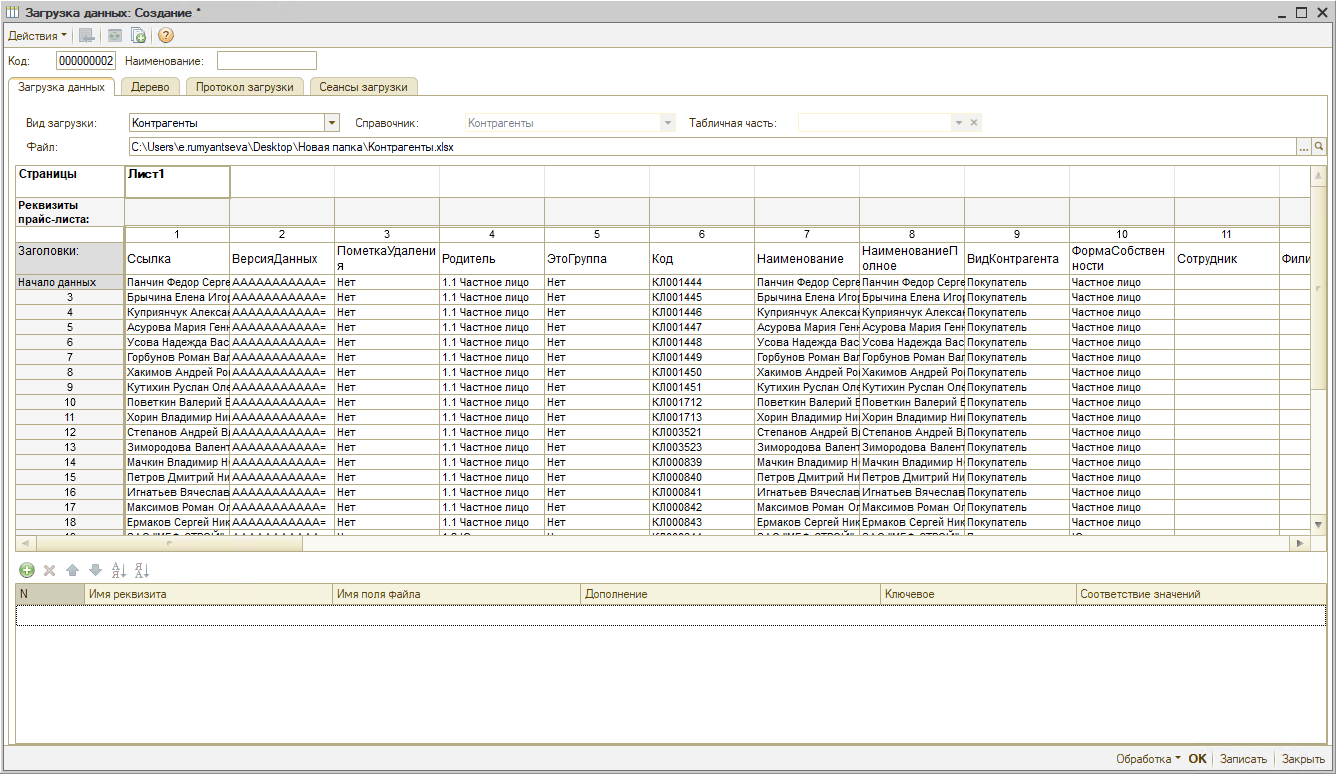Click the move row up arrow icon
Viewport: 1336px width, 774px height.
click(72, 570)
